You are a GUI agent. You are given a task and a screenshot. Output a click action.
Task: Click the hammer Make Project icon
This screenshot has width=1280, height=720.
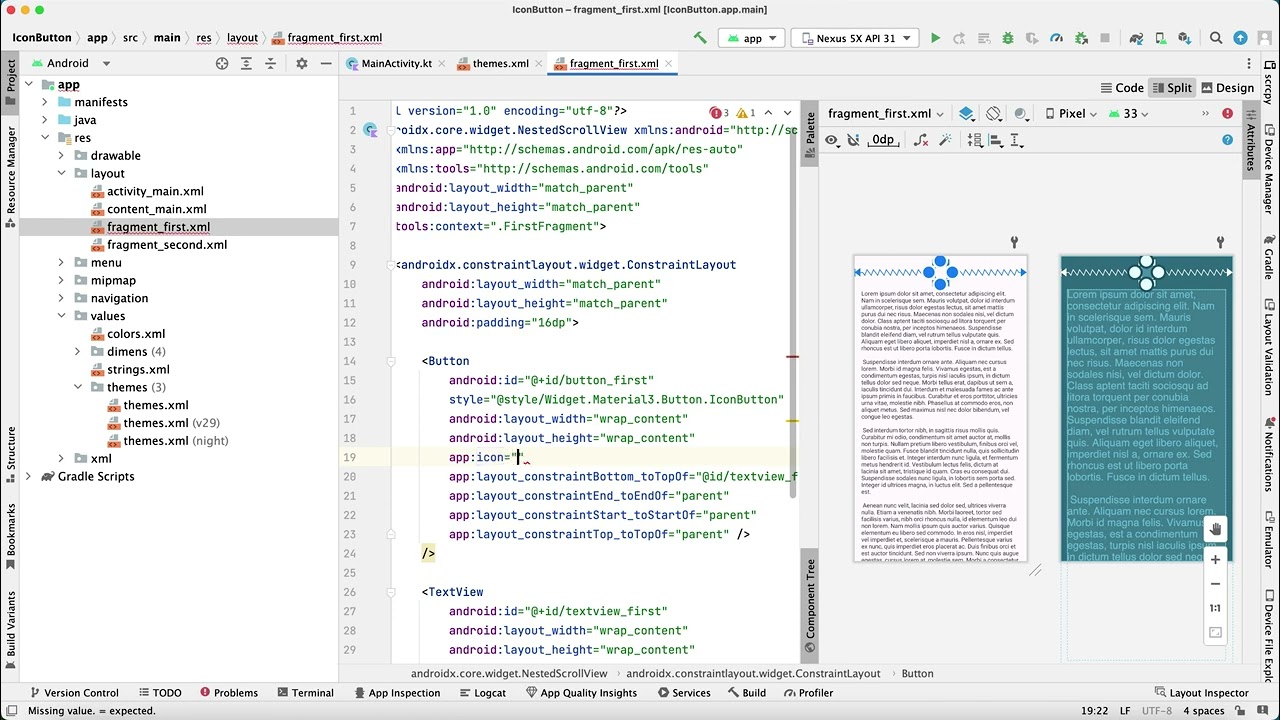click(x=700, y=38)
